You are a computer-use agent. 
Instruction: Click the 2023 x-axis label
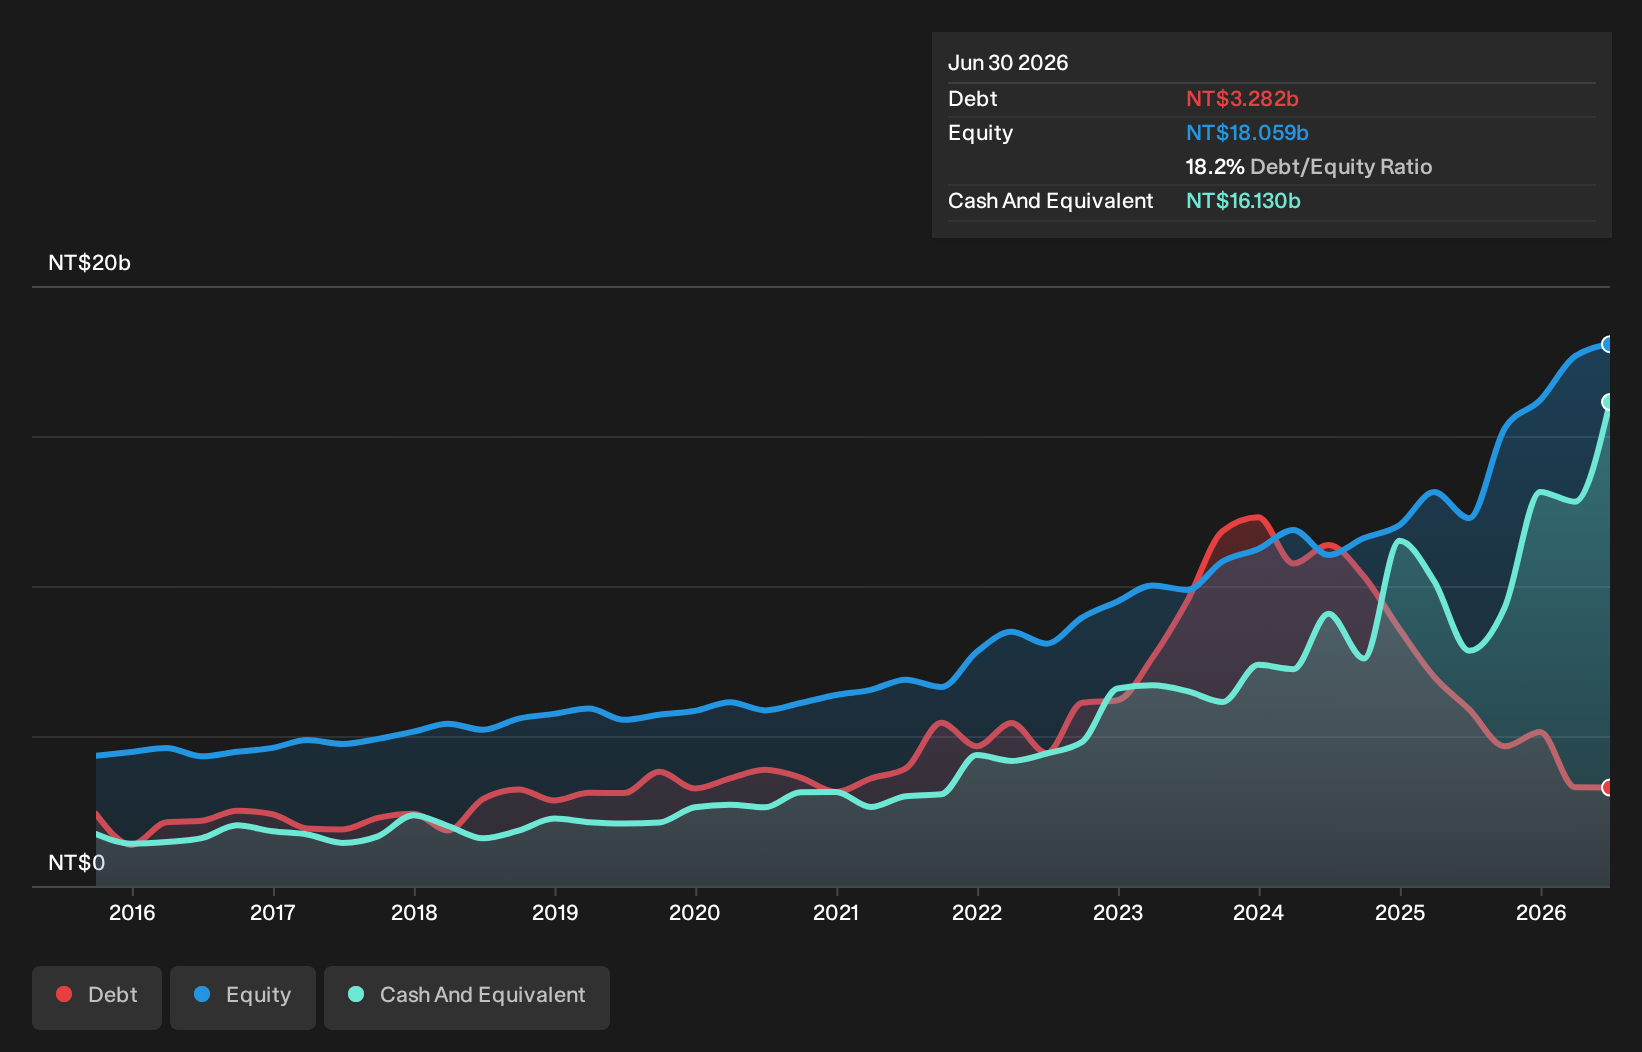coord(1118,912)
